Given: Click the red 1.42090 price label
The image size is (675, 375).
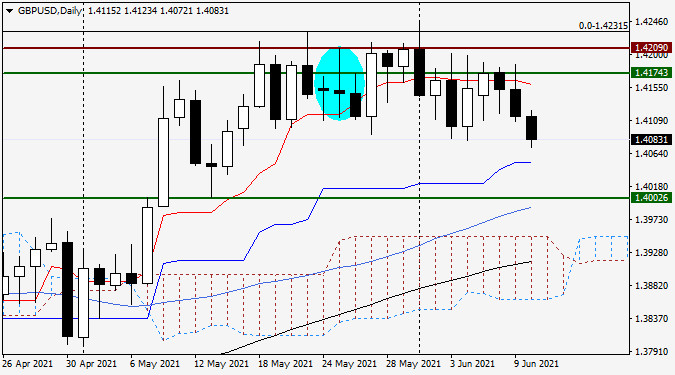Looking at the screenshot, I should (x=651, y=47).
